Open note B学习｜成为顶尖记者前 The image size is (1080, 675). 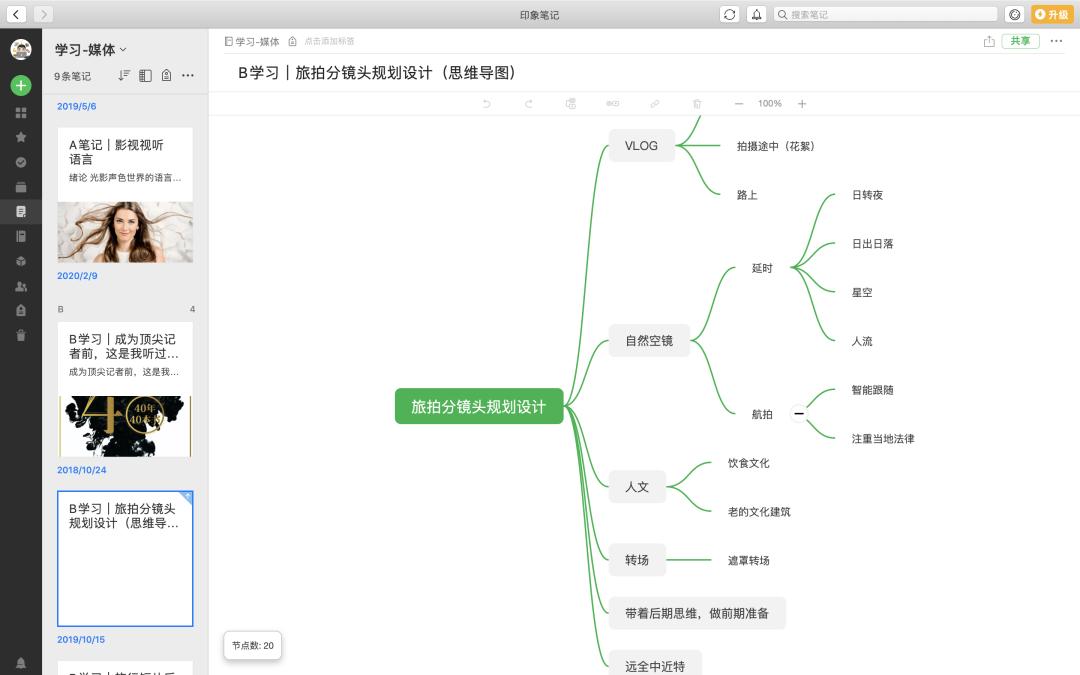[x=125, y=389]
